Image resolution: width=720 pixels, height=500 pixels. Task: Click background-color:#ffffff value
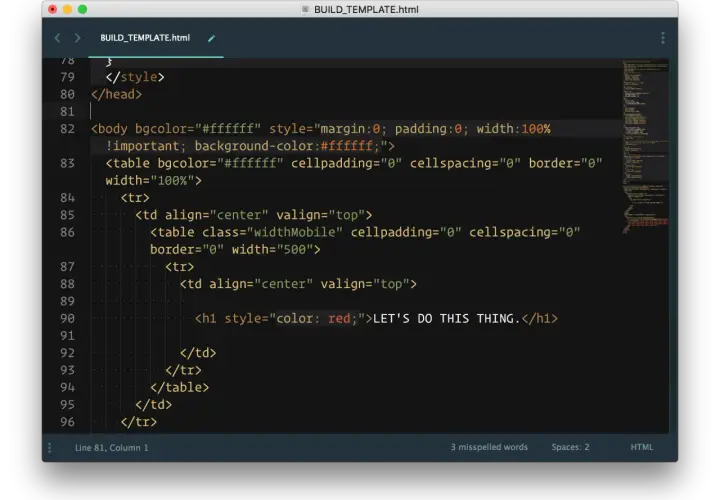[x=287, y=146]
